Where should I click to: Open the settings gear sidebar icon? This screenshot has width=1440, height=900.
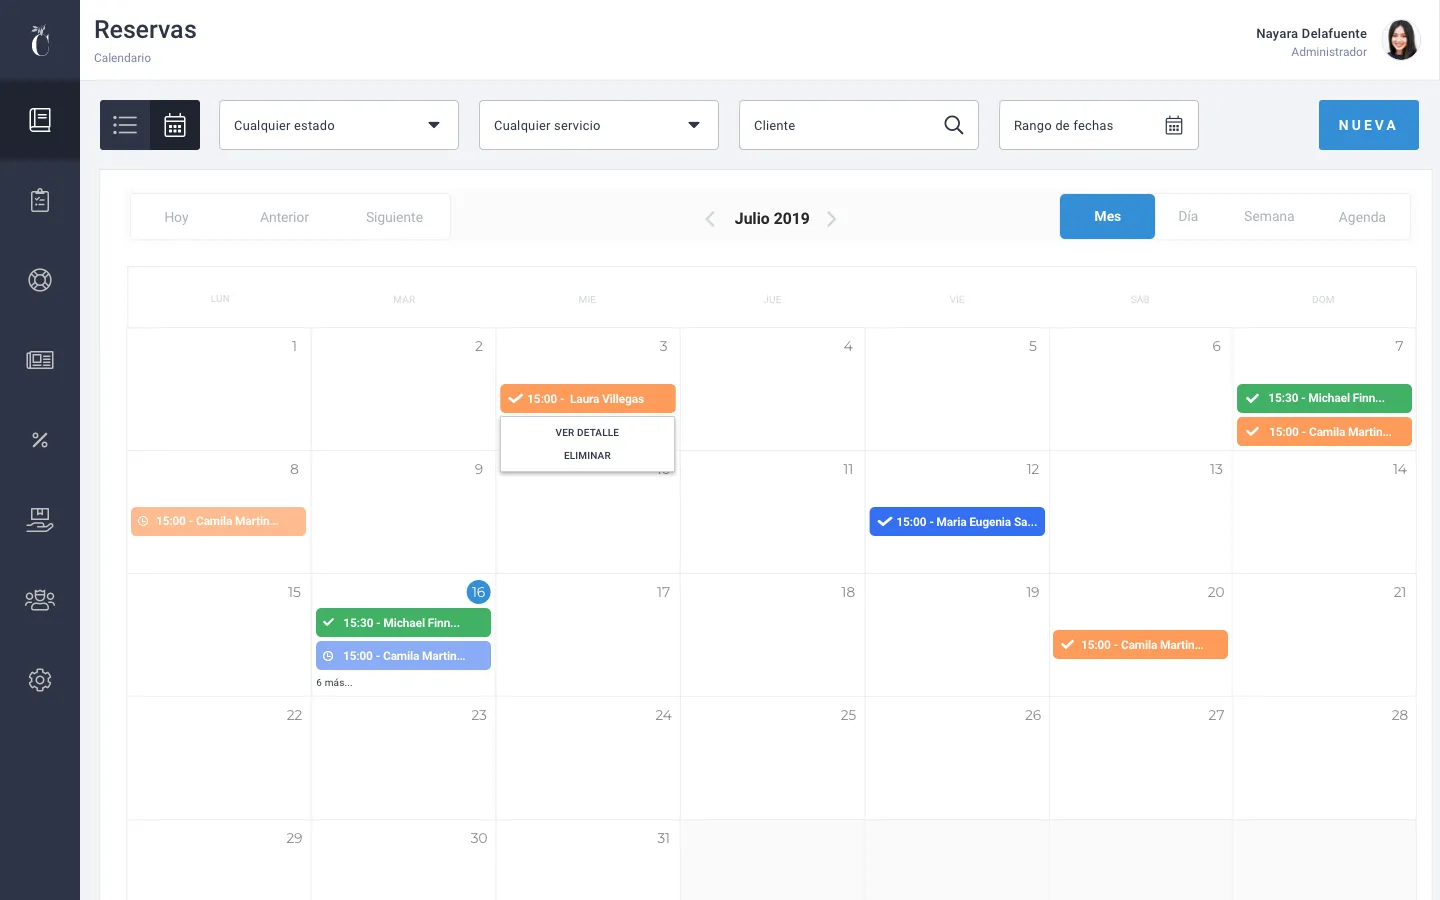(40, 680)
